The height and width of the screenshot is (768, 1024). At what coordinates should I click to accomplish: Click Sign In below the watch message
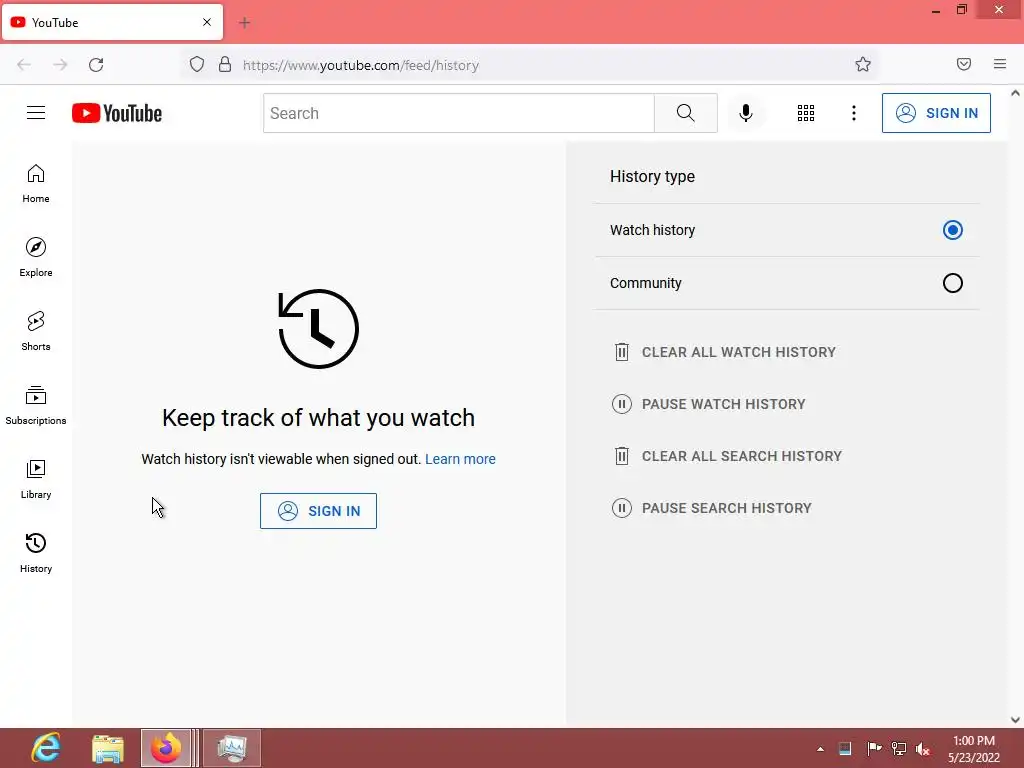[x=318, y=511]
